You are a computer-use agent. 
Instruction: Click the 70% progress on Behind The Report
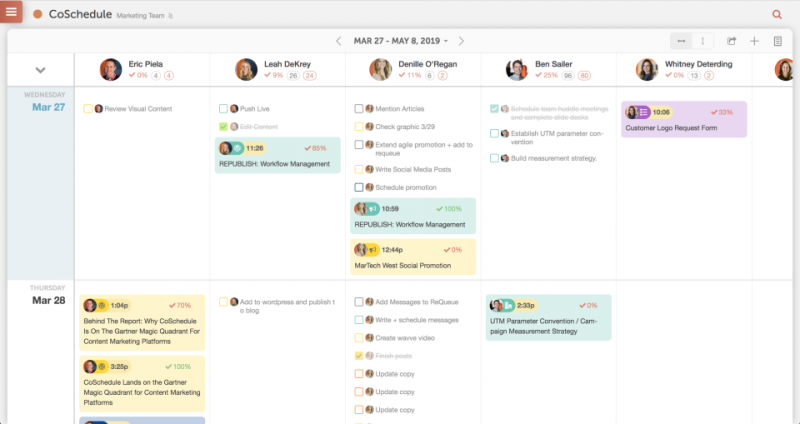click(x=180, y=306)
